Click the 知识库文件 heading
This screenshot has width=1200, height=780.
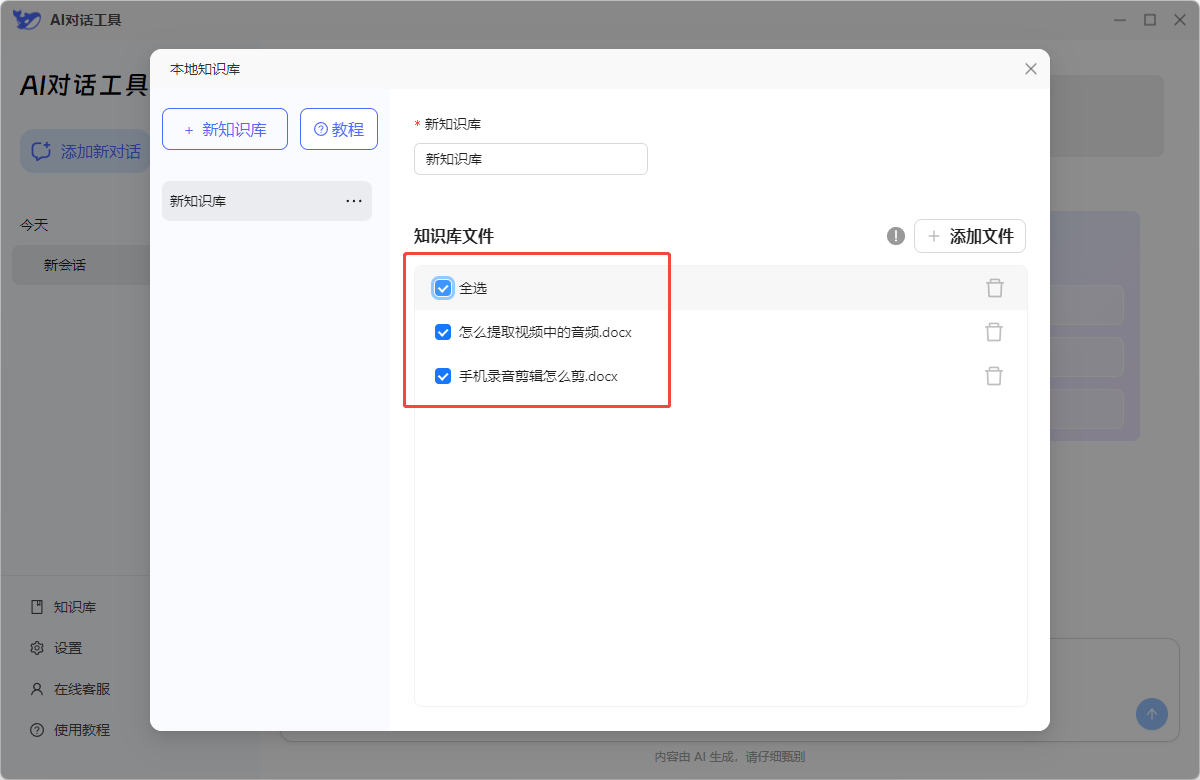click(454, 236)
